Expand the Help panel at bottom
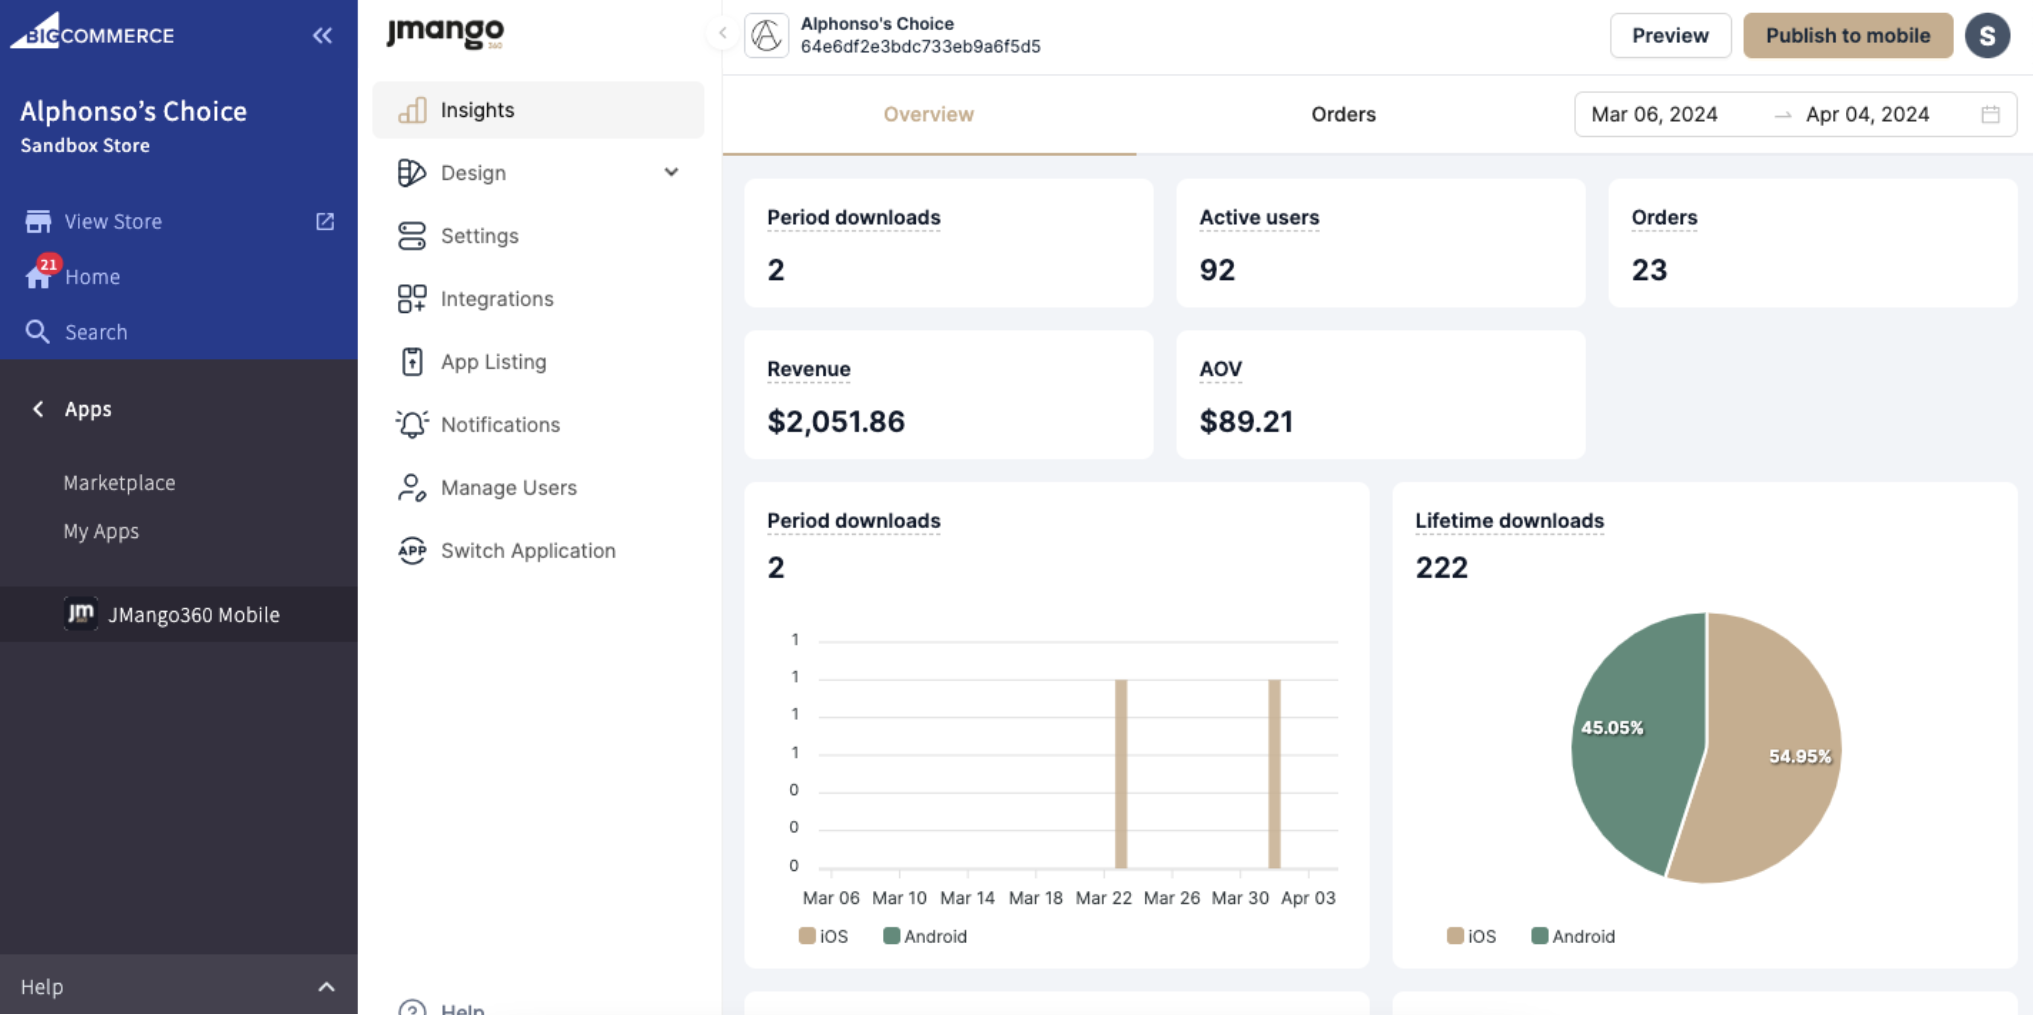2033x1015 pixels. click(x=326, y=987)
